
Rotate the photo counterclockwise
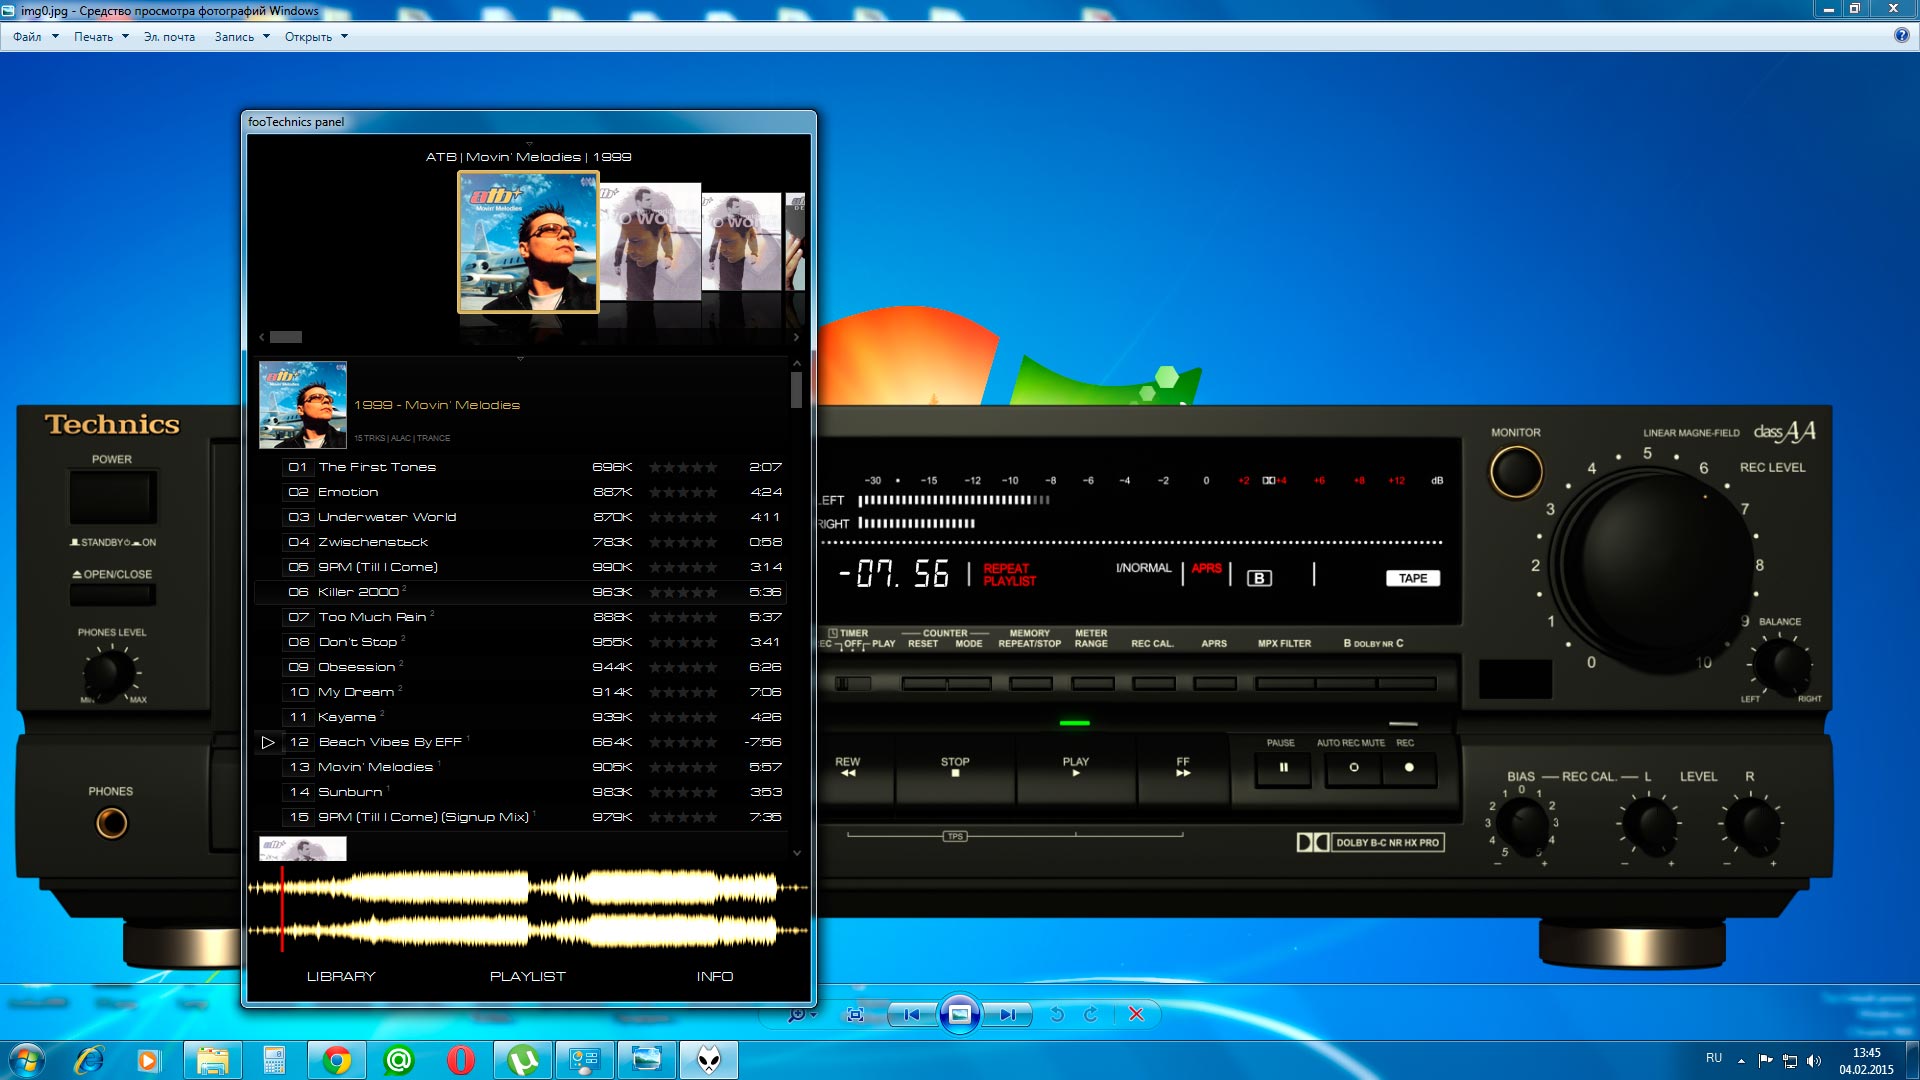coord(1057,1014)
